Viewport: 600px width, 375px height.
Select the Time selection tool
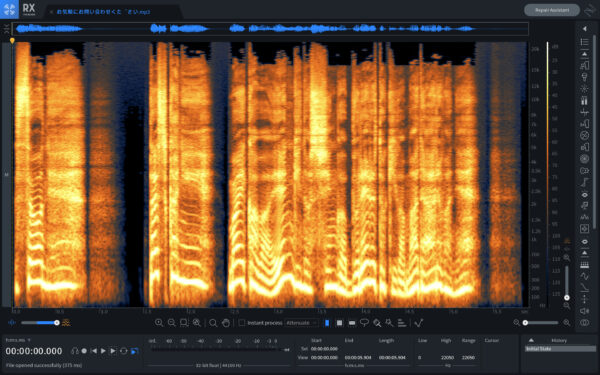point(327,323)
